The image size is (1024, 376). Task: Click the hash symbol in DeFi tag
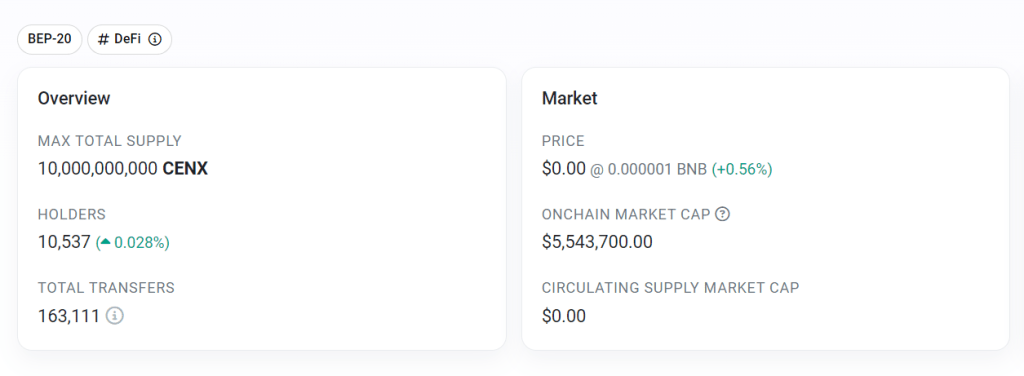(103, 39)
